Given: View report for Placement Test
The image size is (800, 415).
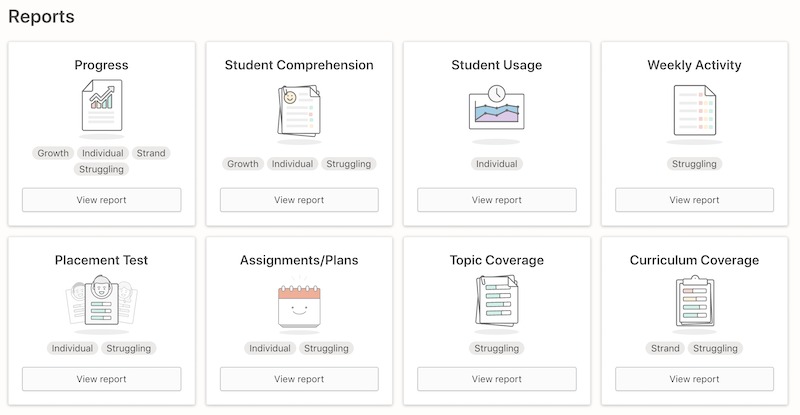Looking at the screenshot, I should pyautogui.click(x=101, y=379).
